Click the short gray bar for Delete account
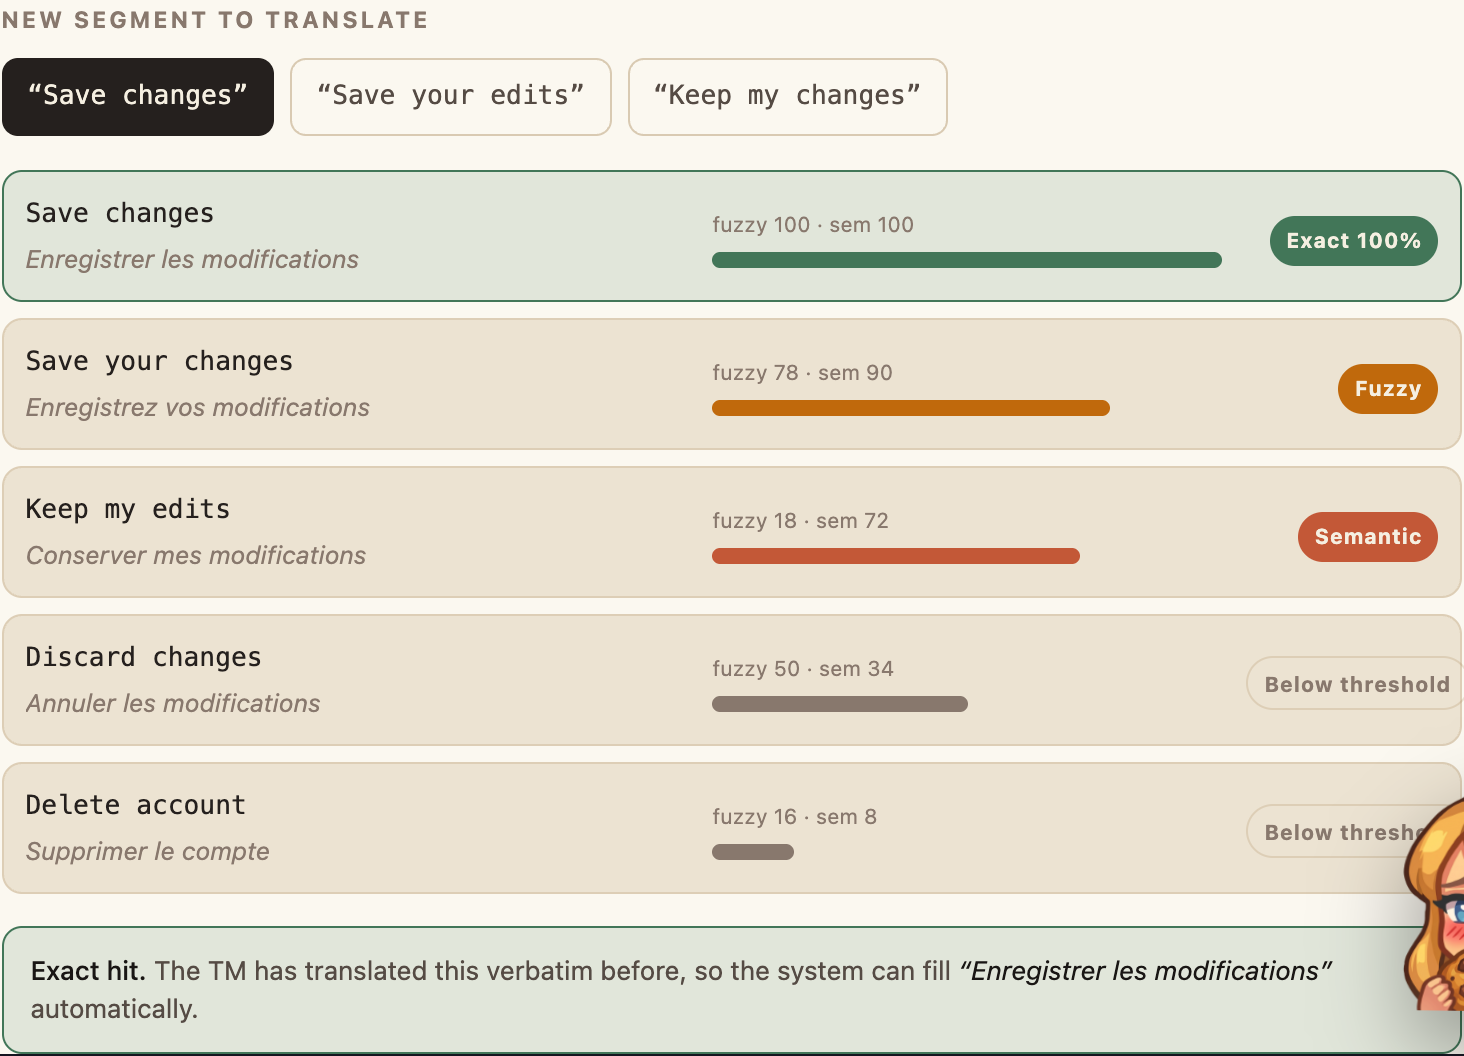This screenshot has width=1464, height=1056. (753, 852)
